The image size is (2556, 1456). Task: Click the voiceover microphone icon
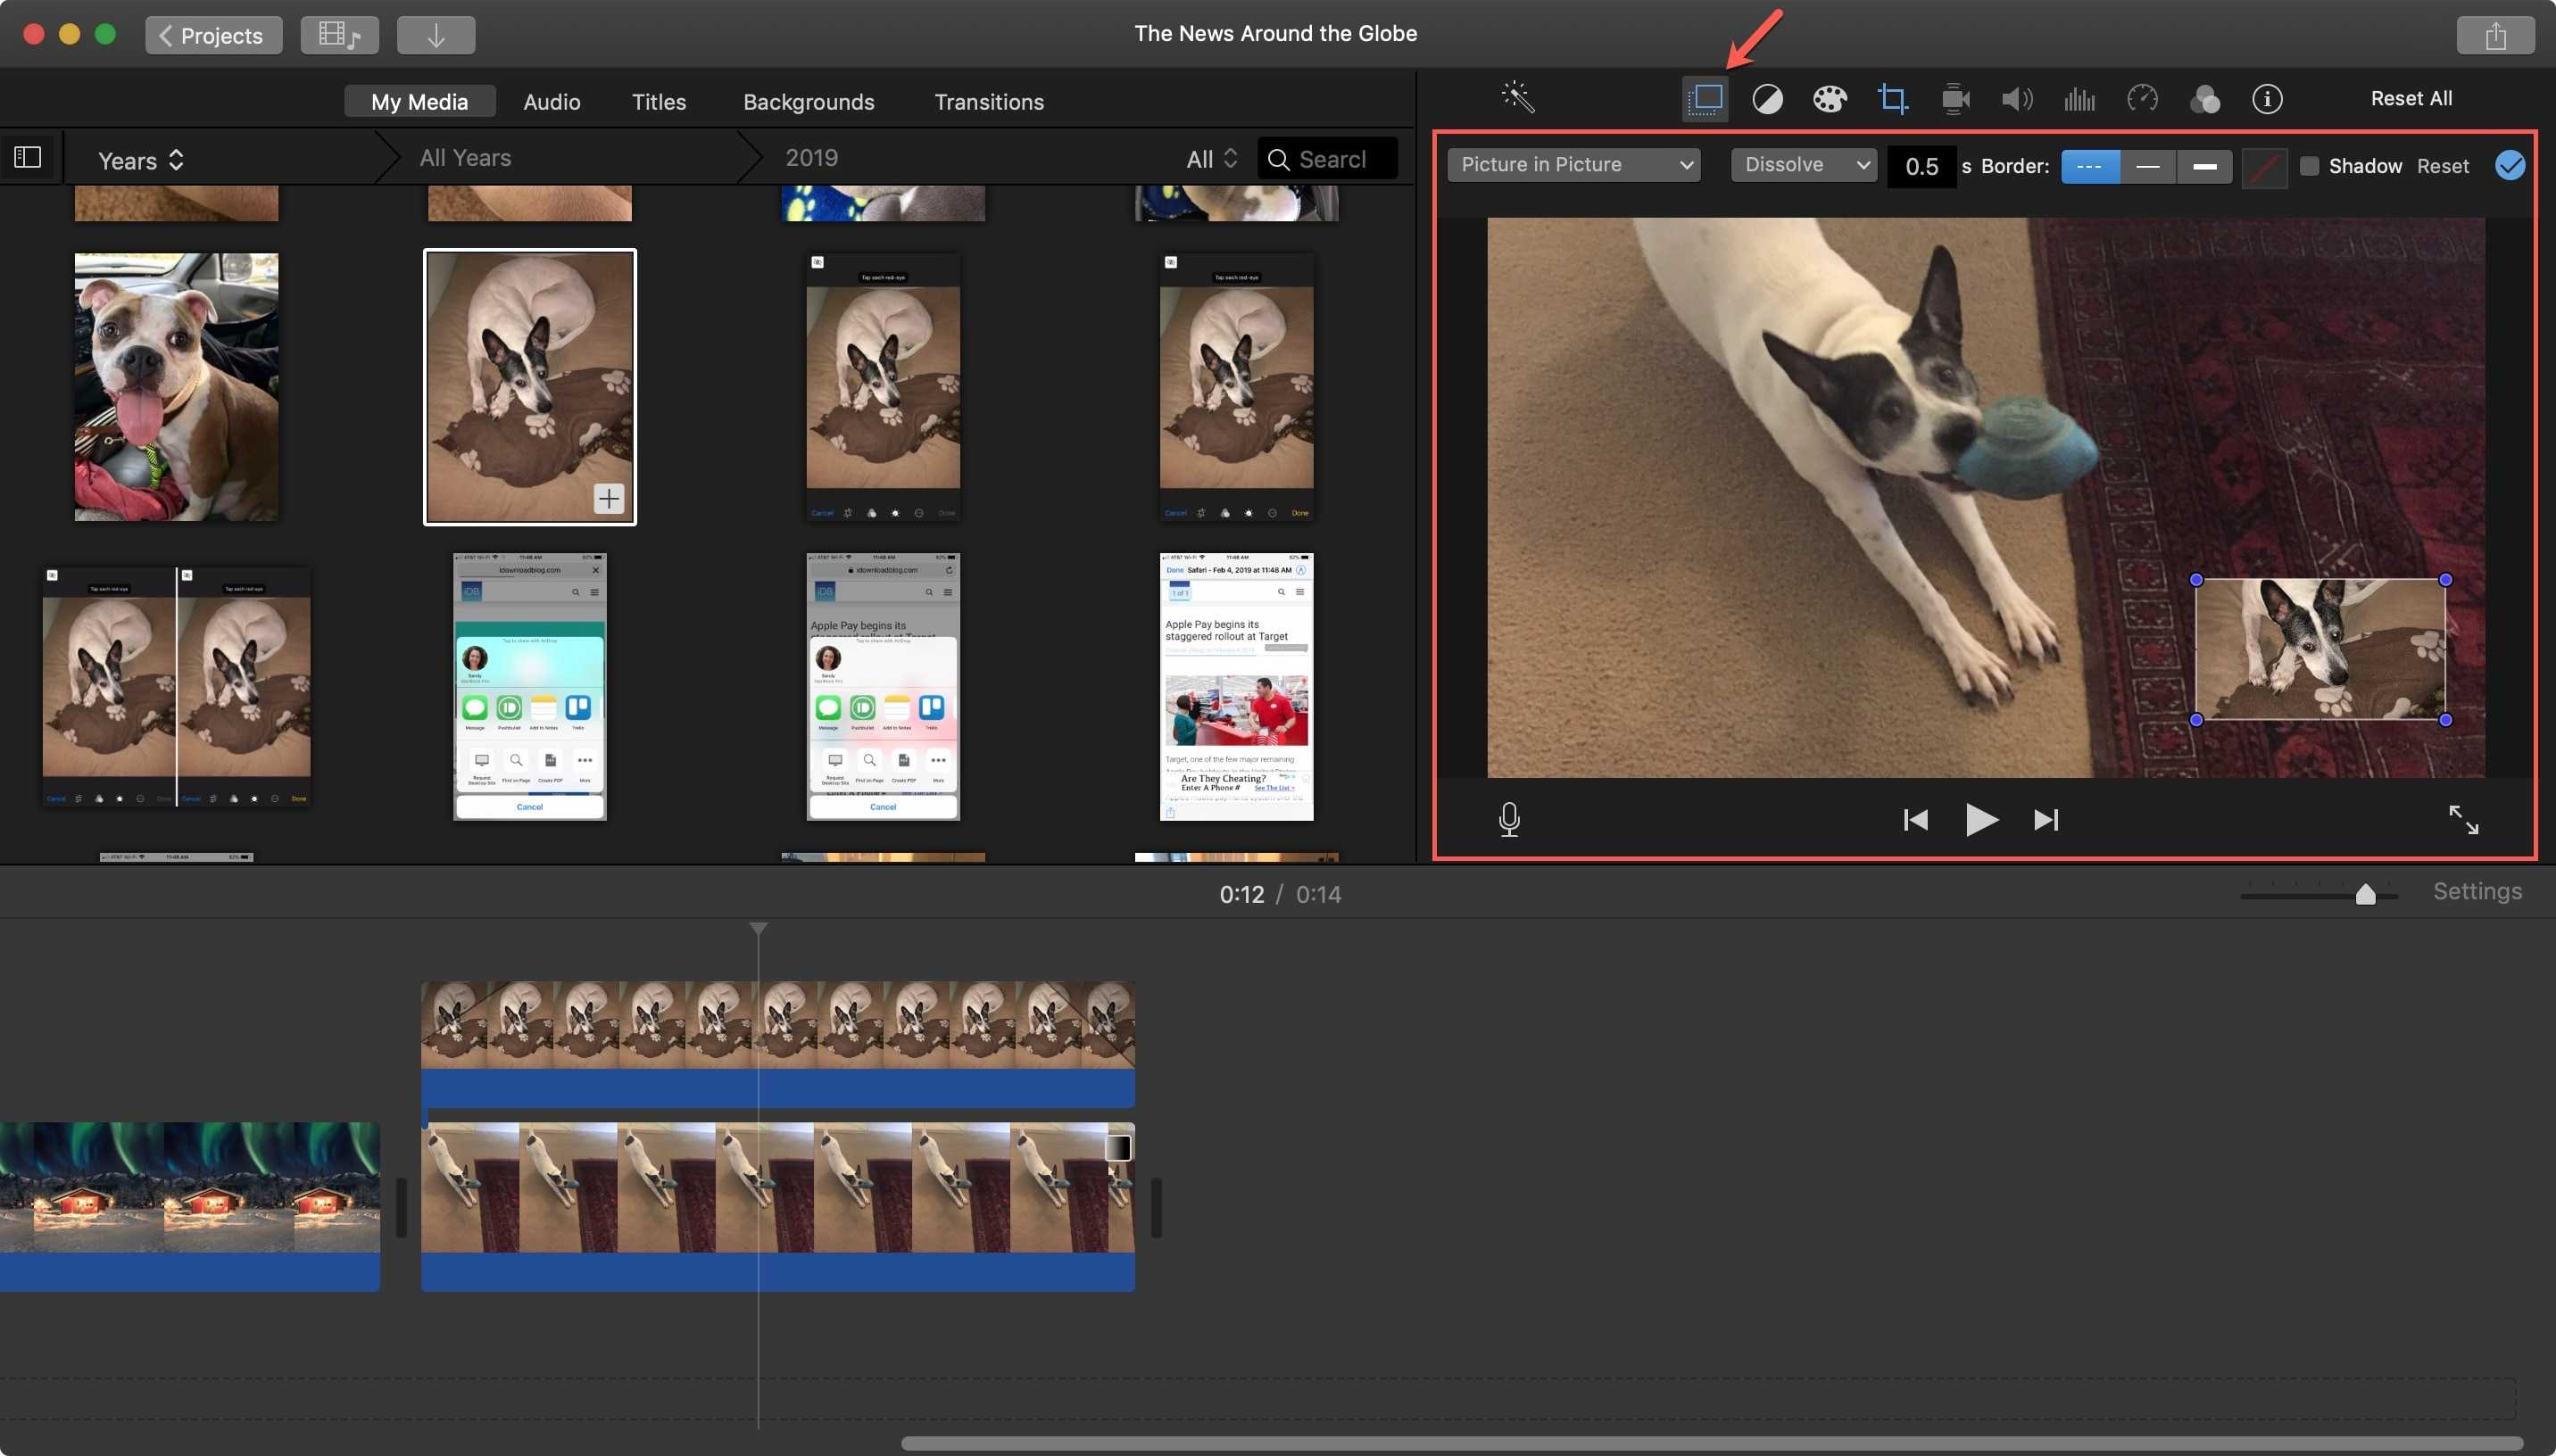1509,819
